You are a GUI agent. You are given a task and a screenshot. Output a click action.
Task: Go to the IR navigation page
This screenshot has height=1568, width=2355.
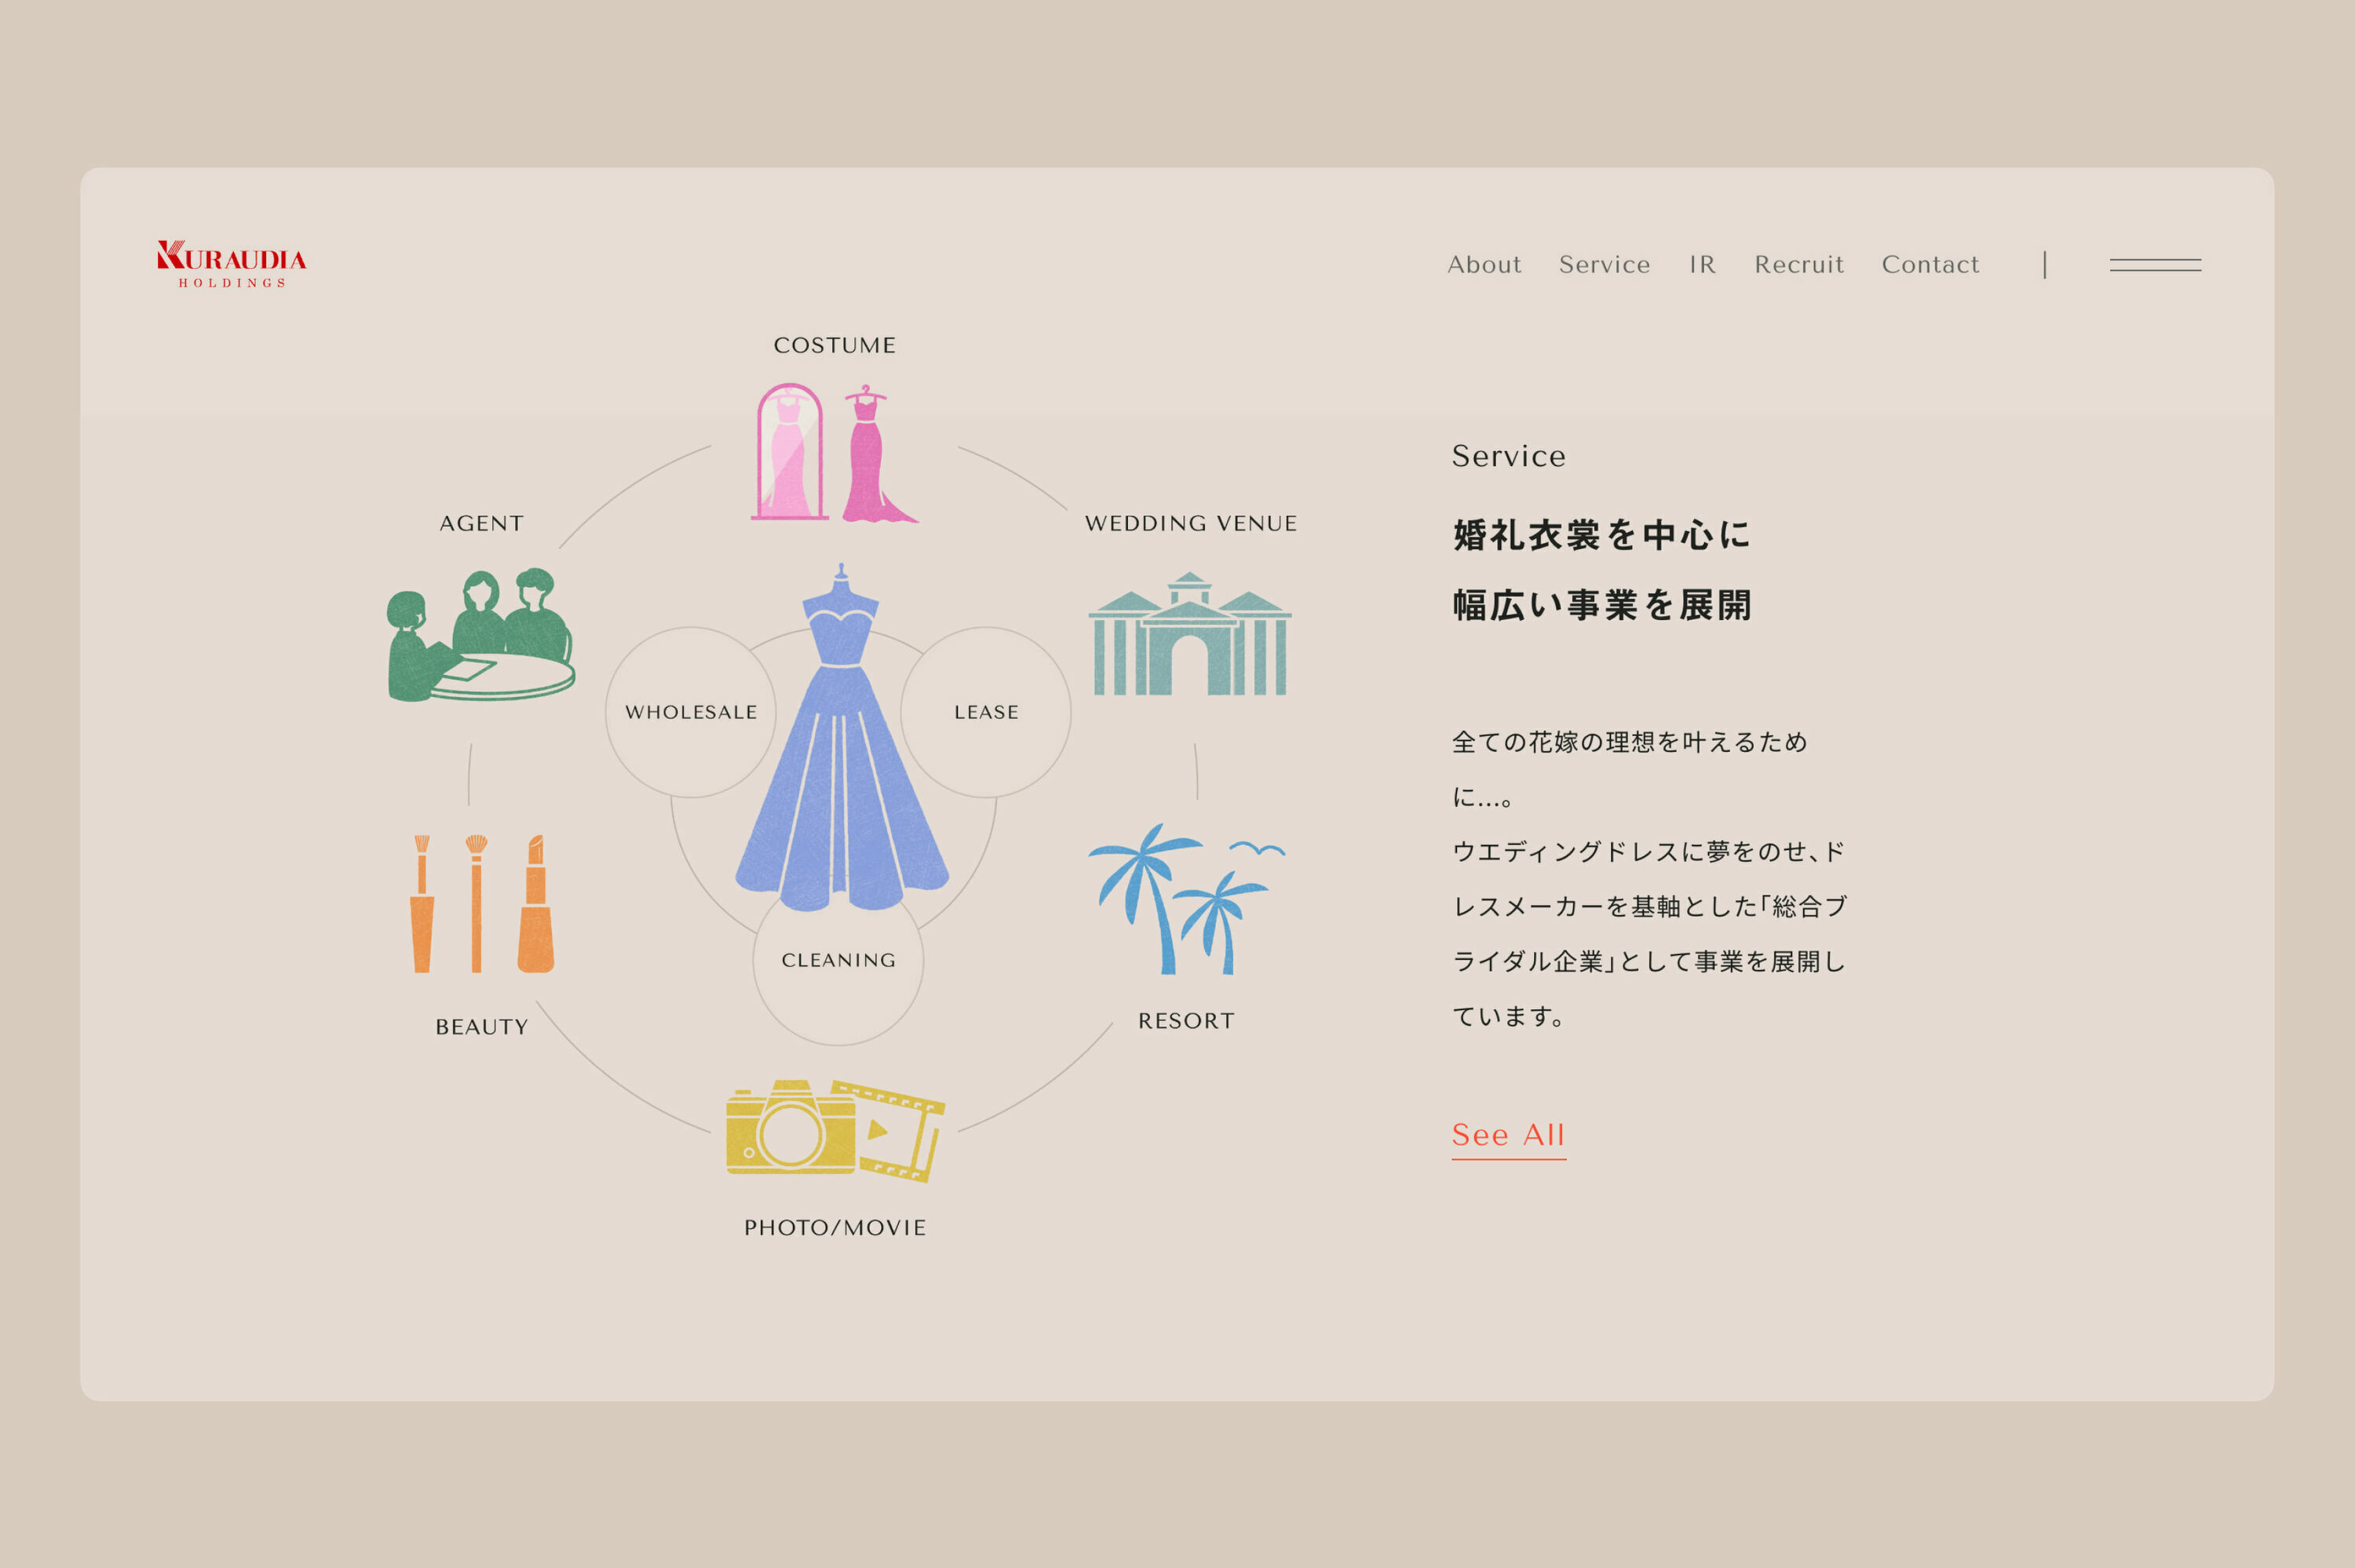(1701, 265)
